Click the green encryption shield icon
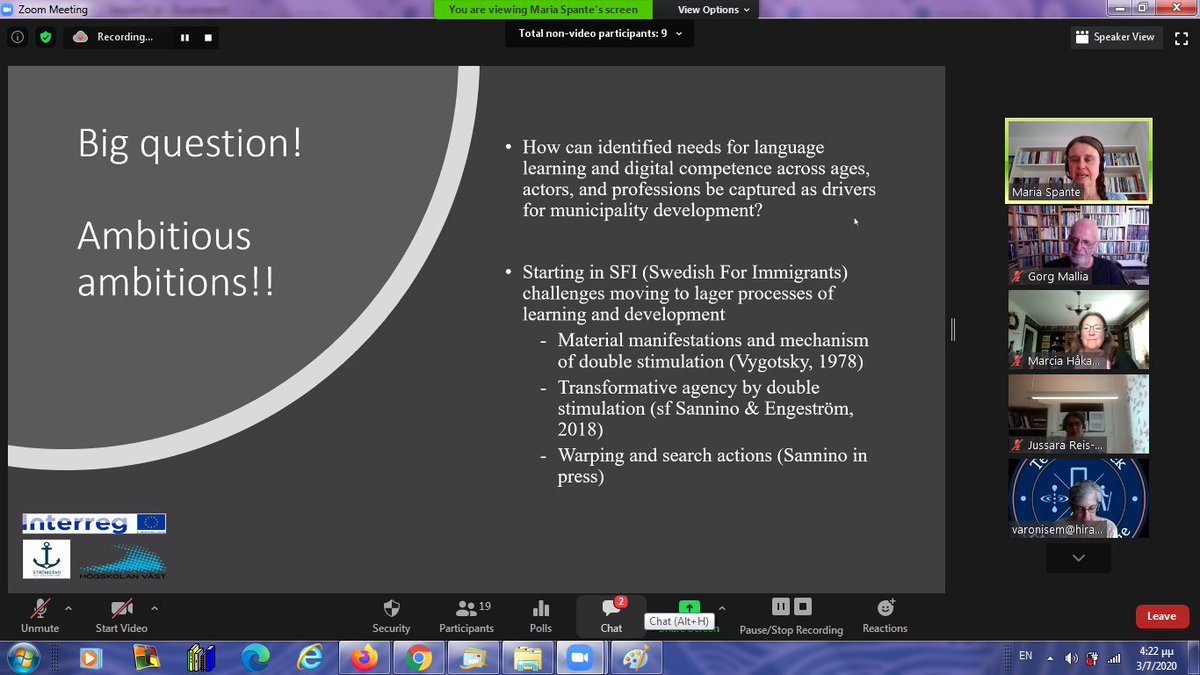Image resolution: width=1200 pixels, height=675 pixels. [x=45, y=37]
